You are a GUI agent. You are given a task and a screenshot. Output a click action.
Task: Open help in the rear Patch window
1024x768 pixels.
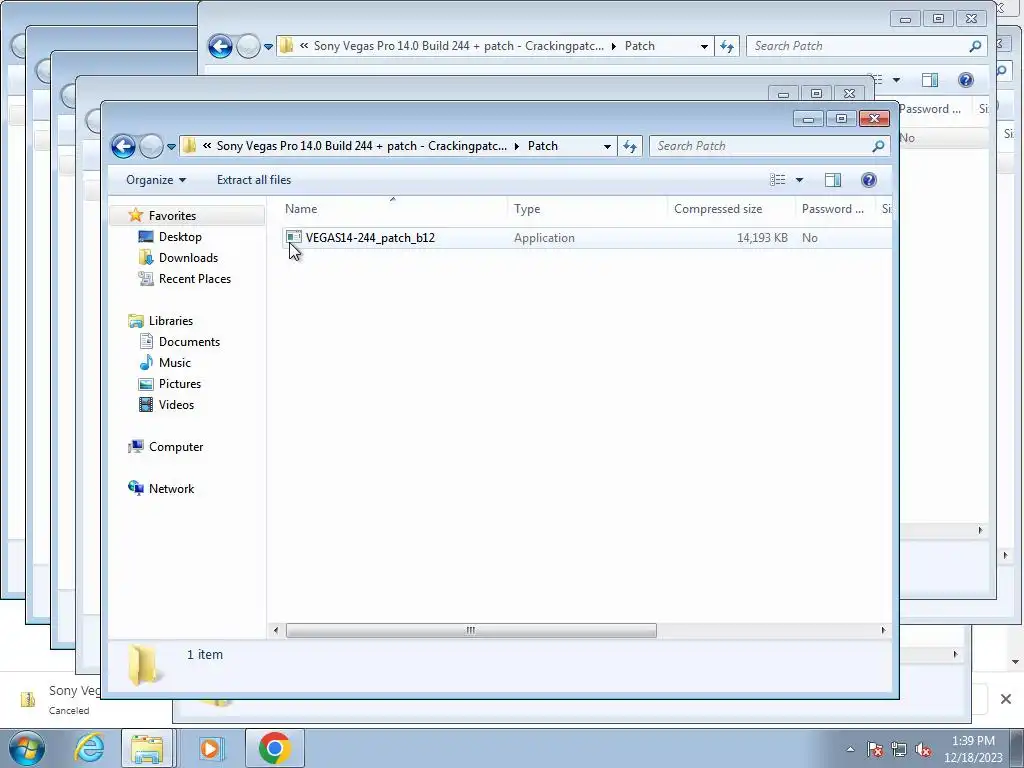point(965,80)
